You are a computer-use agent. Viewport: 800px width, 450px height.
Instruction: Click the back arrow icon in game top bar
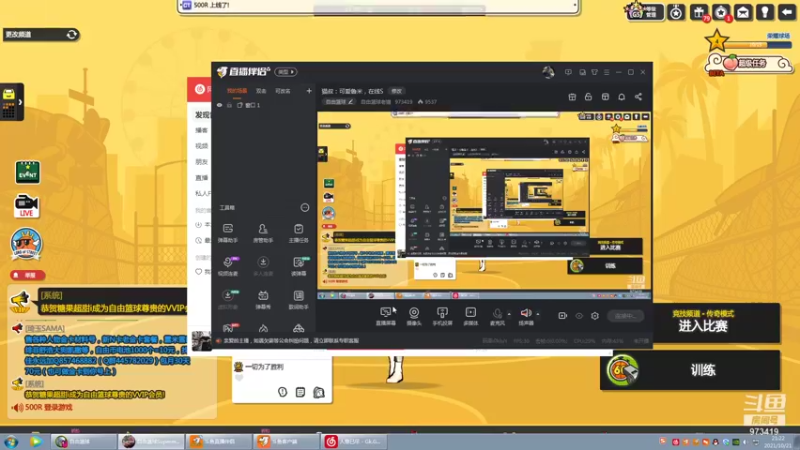point(787,12)
